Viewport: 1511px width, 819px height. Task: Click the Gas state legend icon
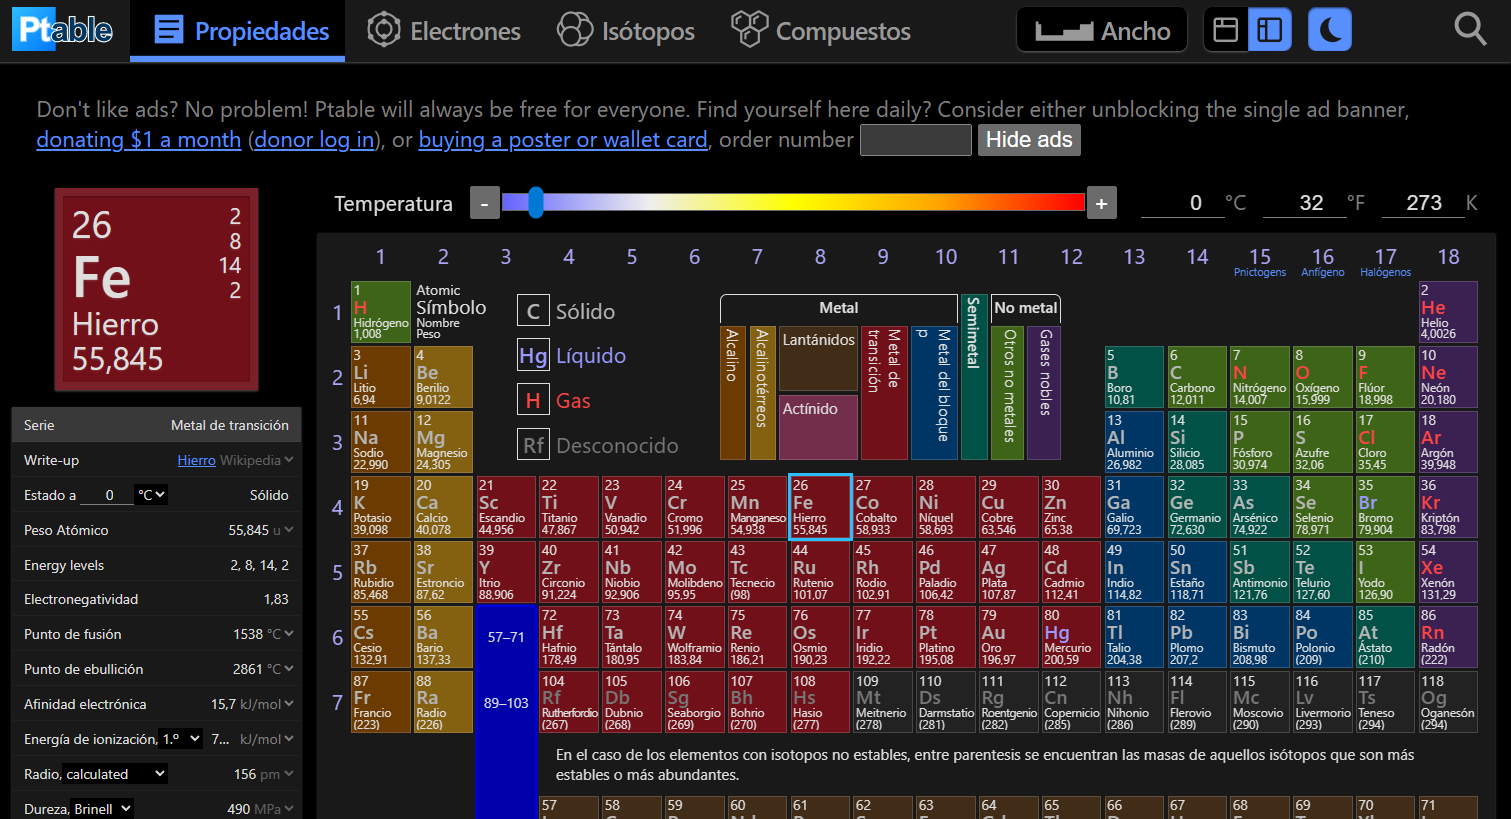click(533, 401)
